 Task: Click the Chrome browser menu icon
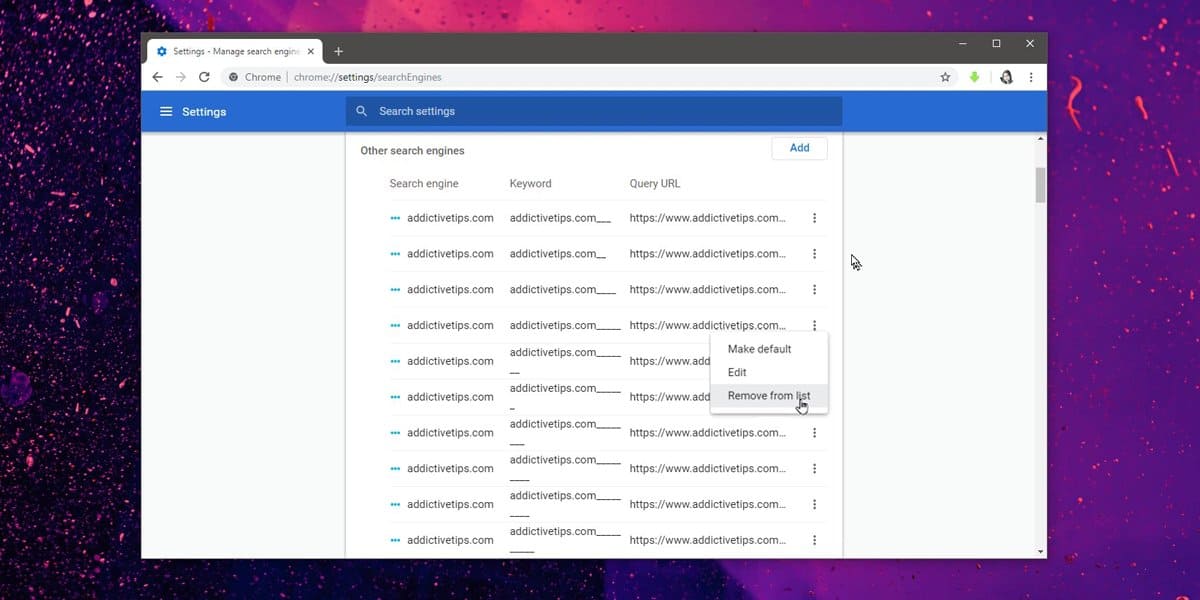(1031, 76)
